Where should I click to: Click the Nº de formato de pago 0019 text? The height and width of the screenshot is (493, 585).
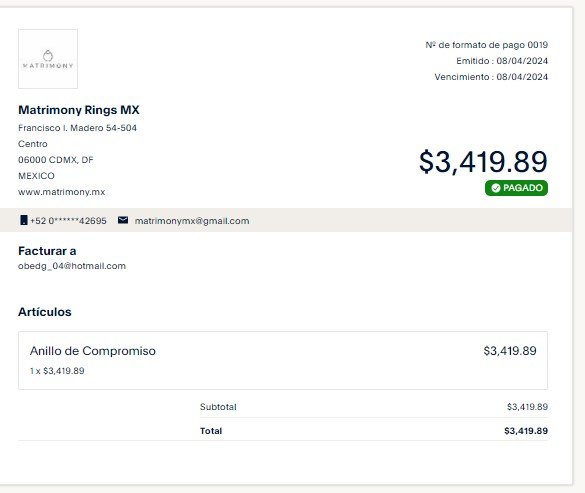tap(487, 45)
